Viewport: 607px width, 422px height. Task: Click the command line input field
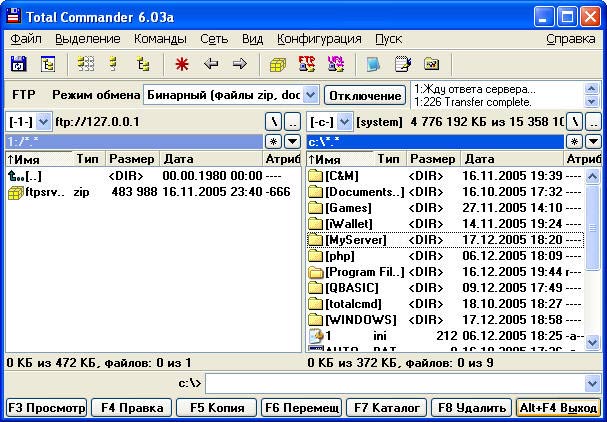coord(395,384)
